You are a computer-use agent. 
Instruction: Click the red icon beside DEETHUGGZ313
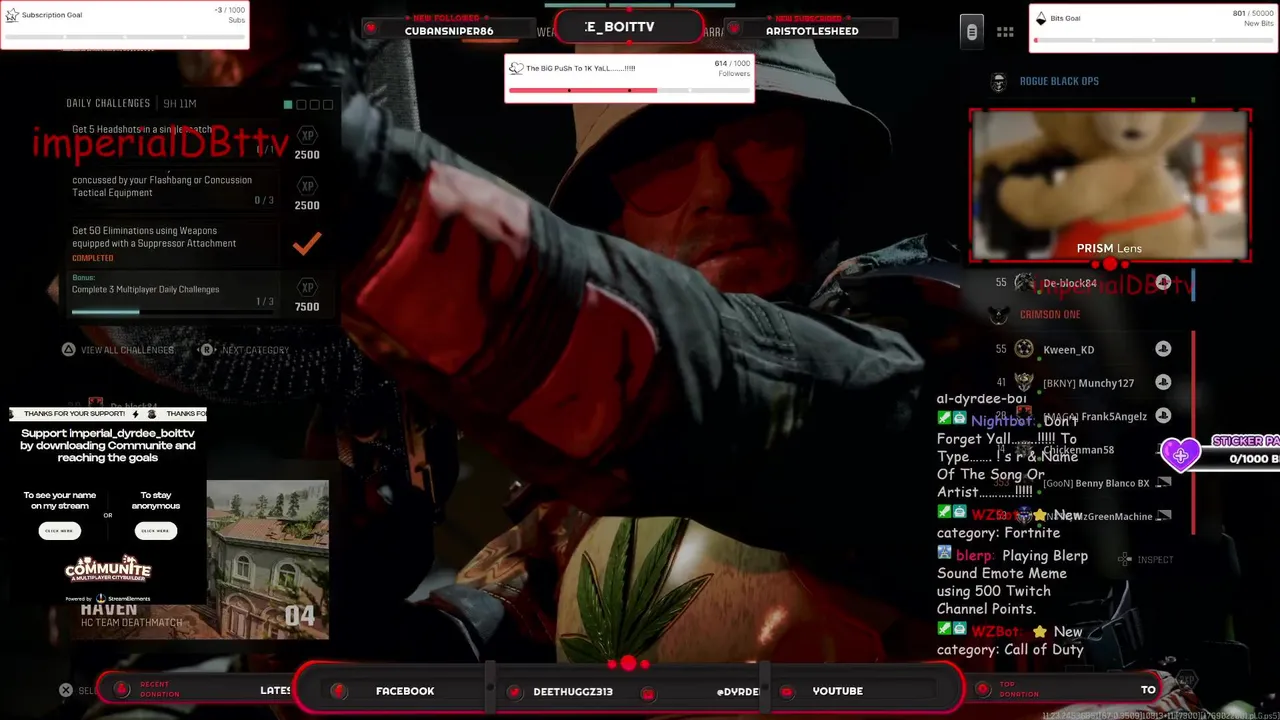click(x=514, y=692)
